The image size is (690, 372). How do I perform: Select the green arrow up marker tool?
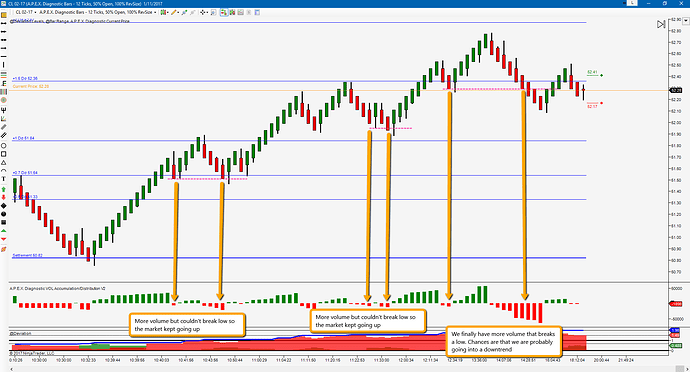coord(4,189)
